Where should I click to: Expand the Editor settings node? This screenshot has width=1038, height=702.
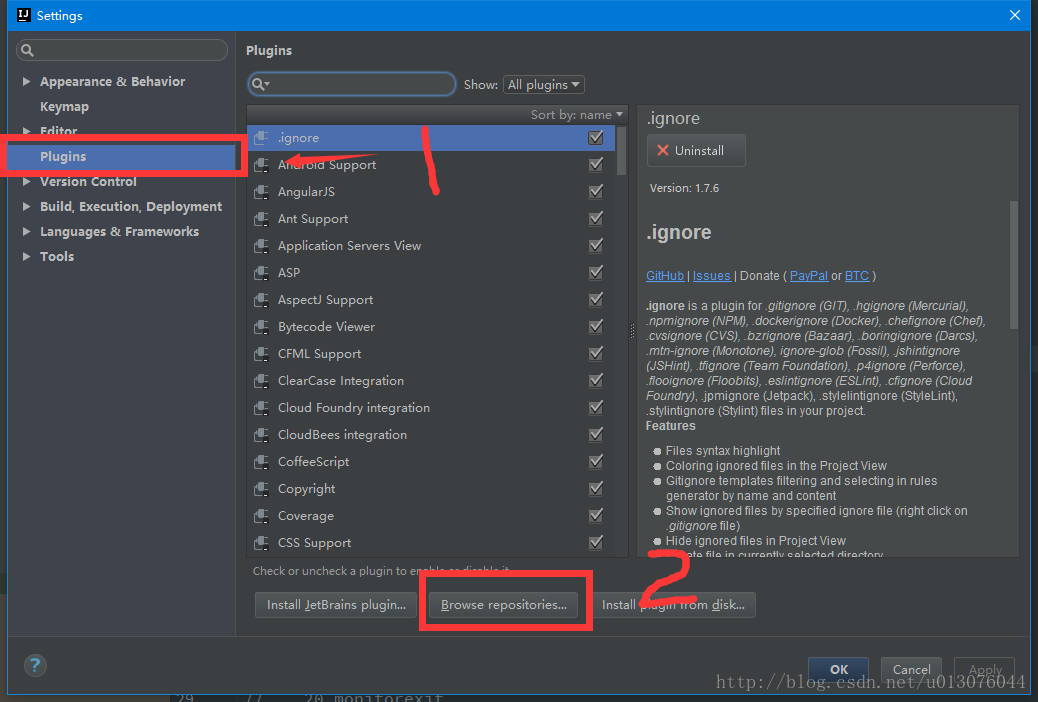coord(26,131)
